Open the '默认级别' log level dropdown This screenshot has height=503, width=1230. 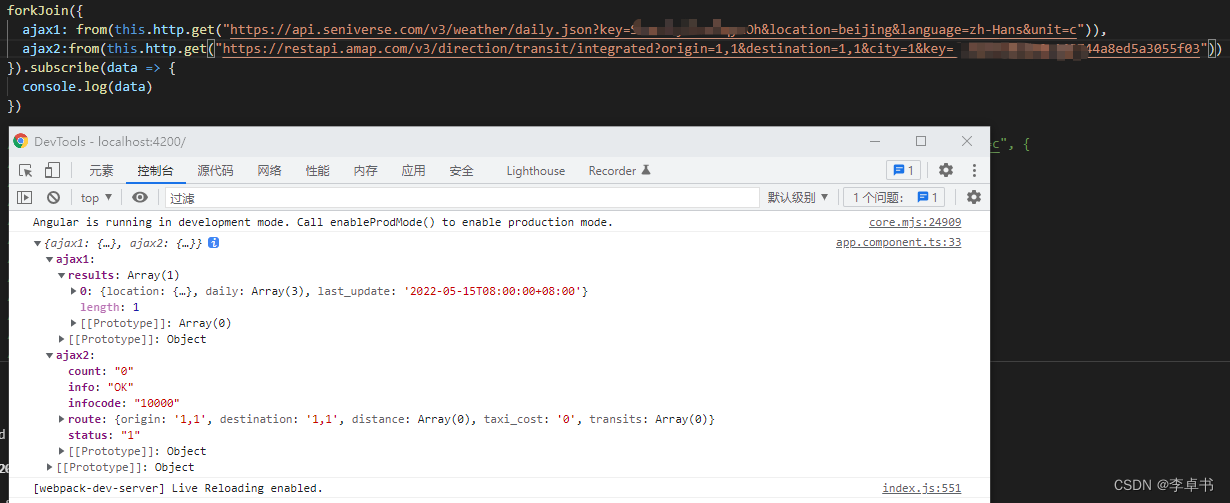click(x=798, y=198)
